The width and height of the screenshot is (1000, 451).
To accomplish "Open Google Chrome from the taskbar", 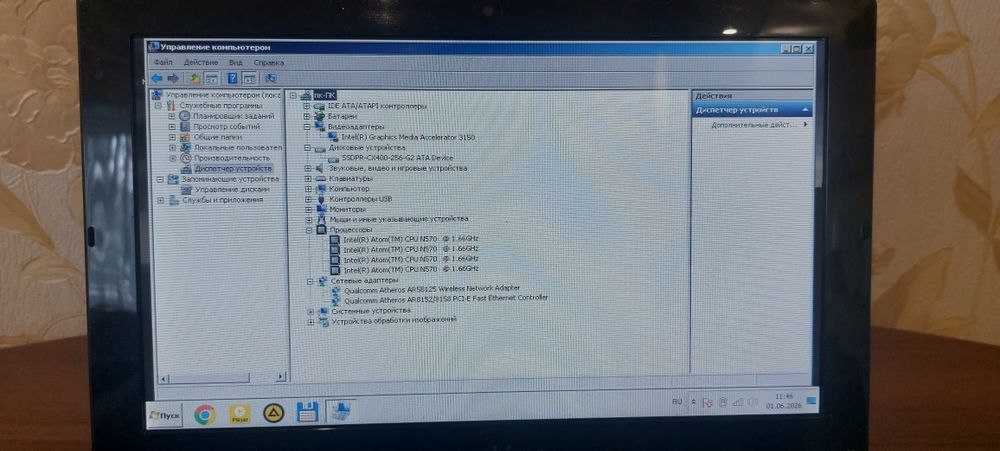I will point(204,415).
